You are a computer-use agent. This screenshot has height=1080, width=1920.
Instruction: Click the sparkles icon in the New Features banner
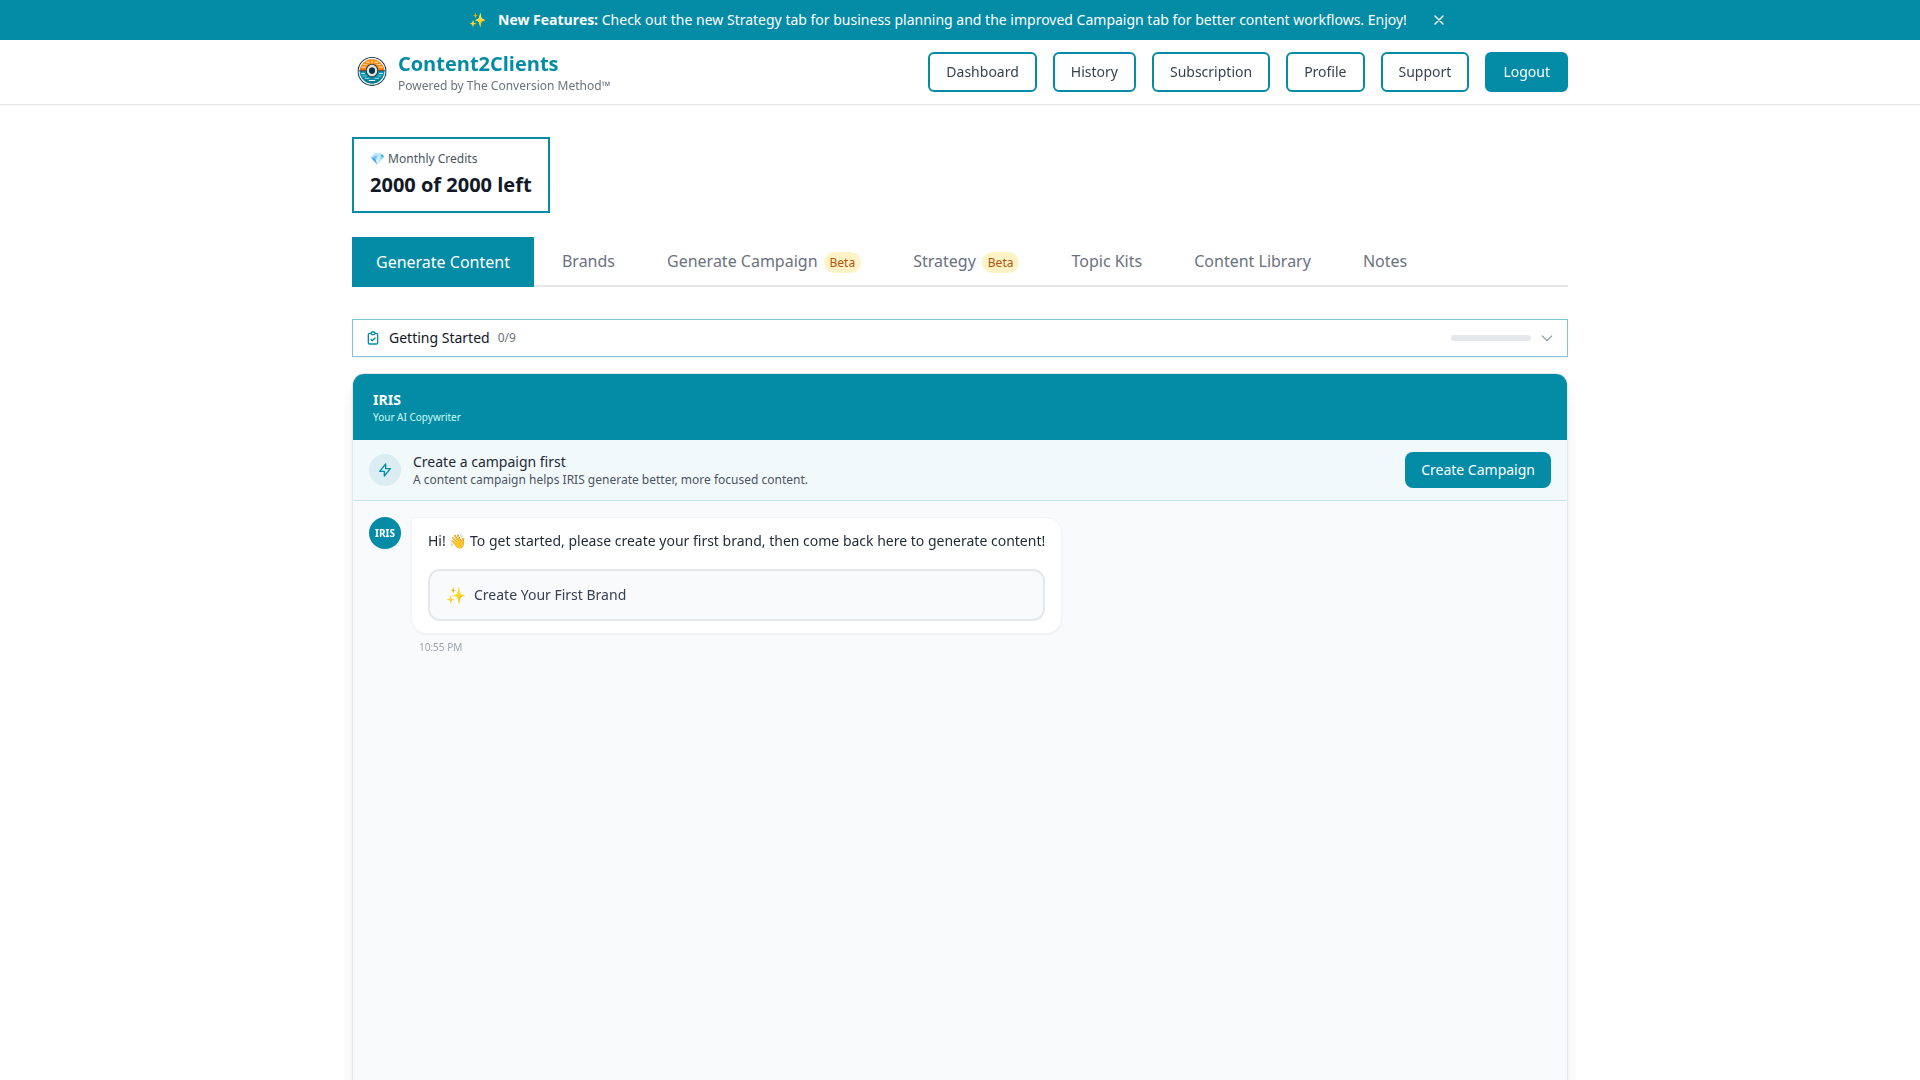478,19
